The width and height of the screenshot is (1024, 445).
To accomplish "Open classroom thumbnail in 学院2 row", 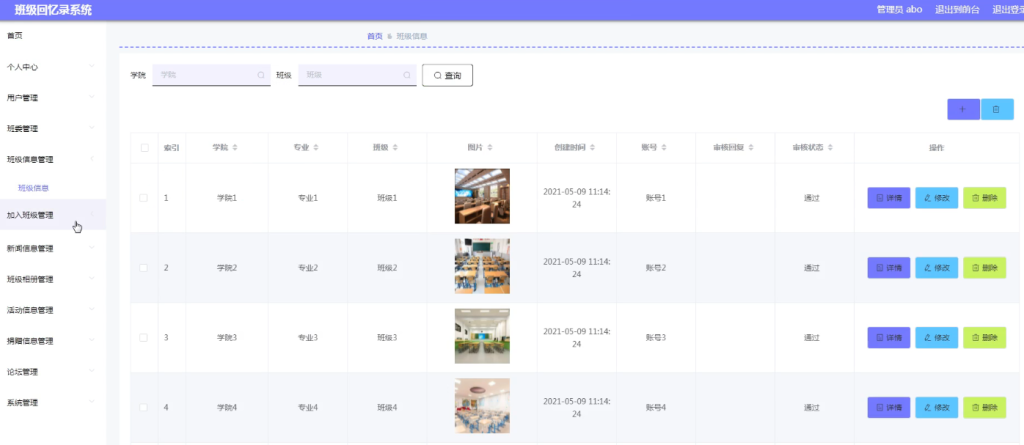I will (x=482, y=266).
